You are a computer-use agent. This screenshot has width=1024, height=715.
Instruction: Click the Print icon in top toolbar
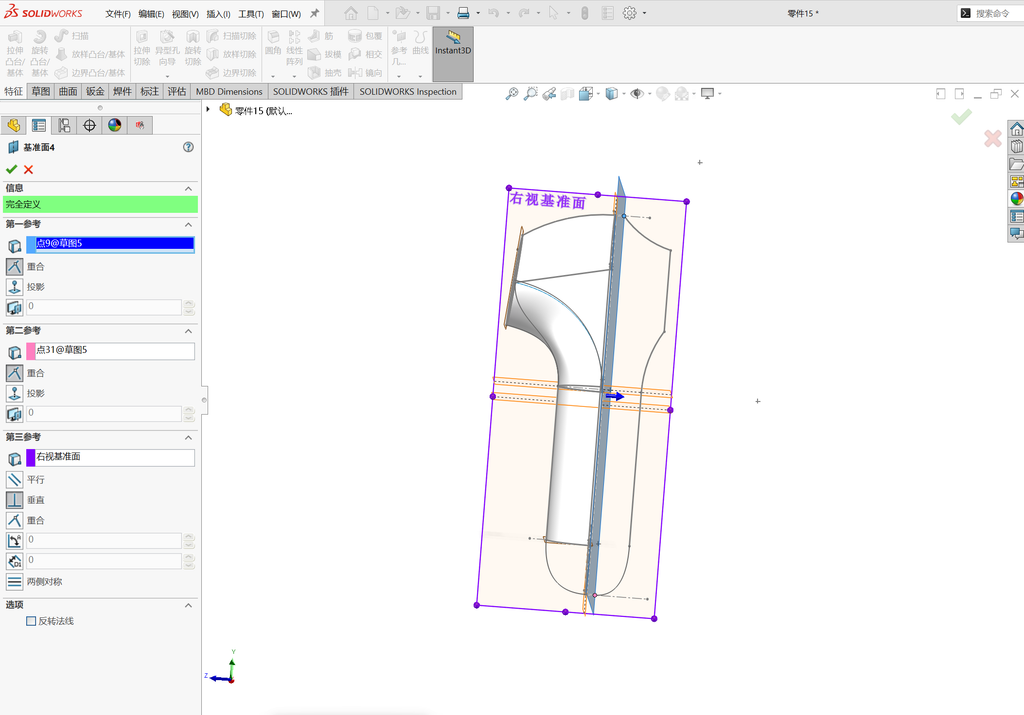pyautogui.click(x=463, y=13)
